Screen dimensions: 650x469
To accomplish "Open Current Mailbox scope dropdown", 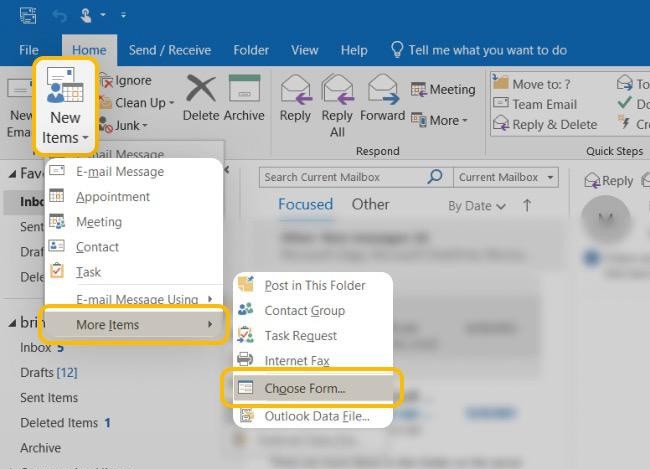I will 506,177.
